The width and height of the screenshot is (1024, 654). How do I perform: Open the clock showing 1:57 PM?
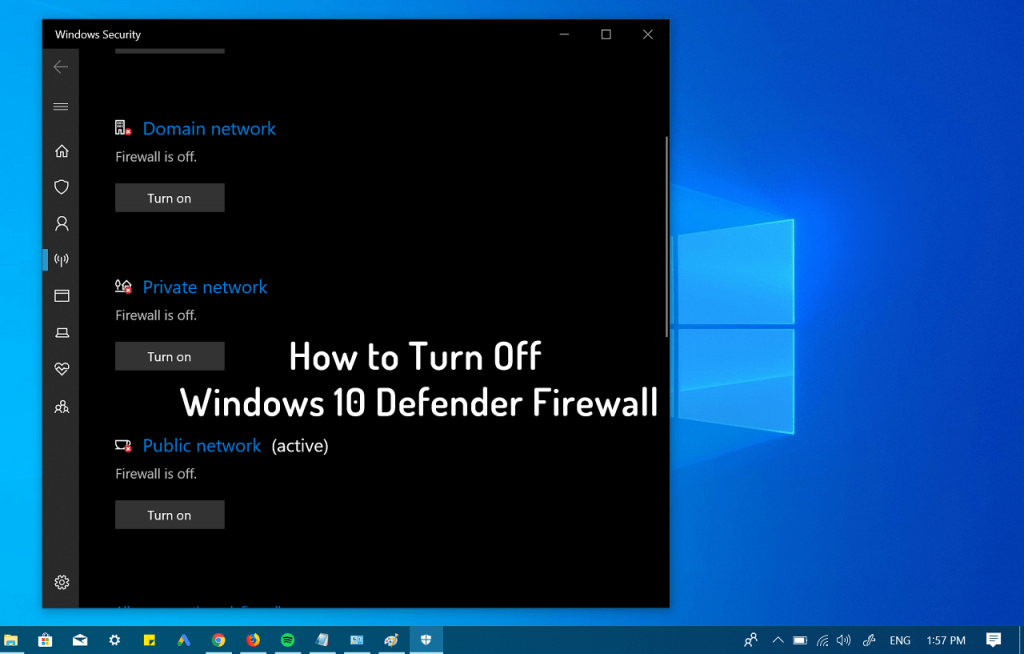pyautogui.click(x=946, y=640)
